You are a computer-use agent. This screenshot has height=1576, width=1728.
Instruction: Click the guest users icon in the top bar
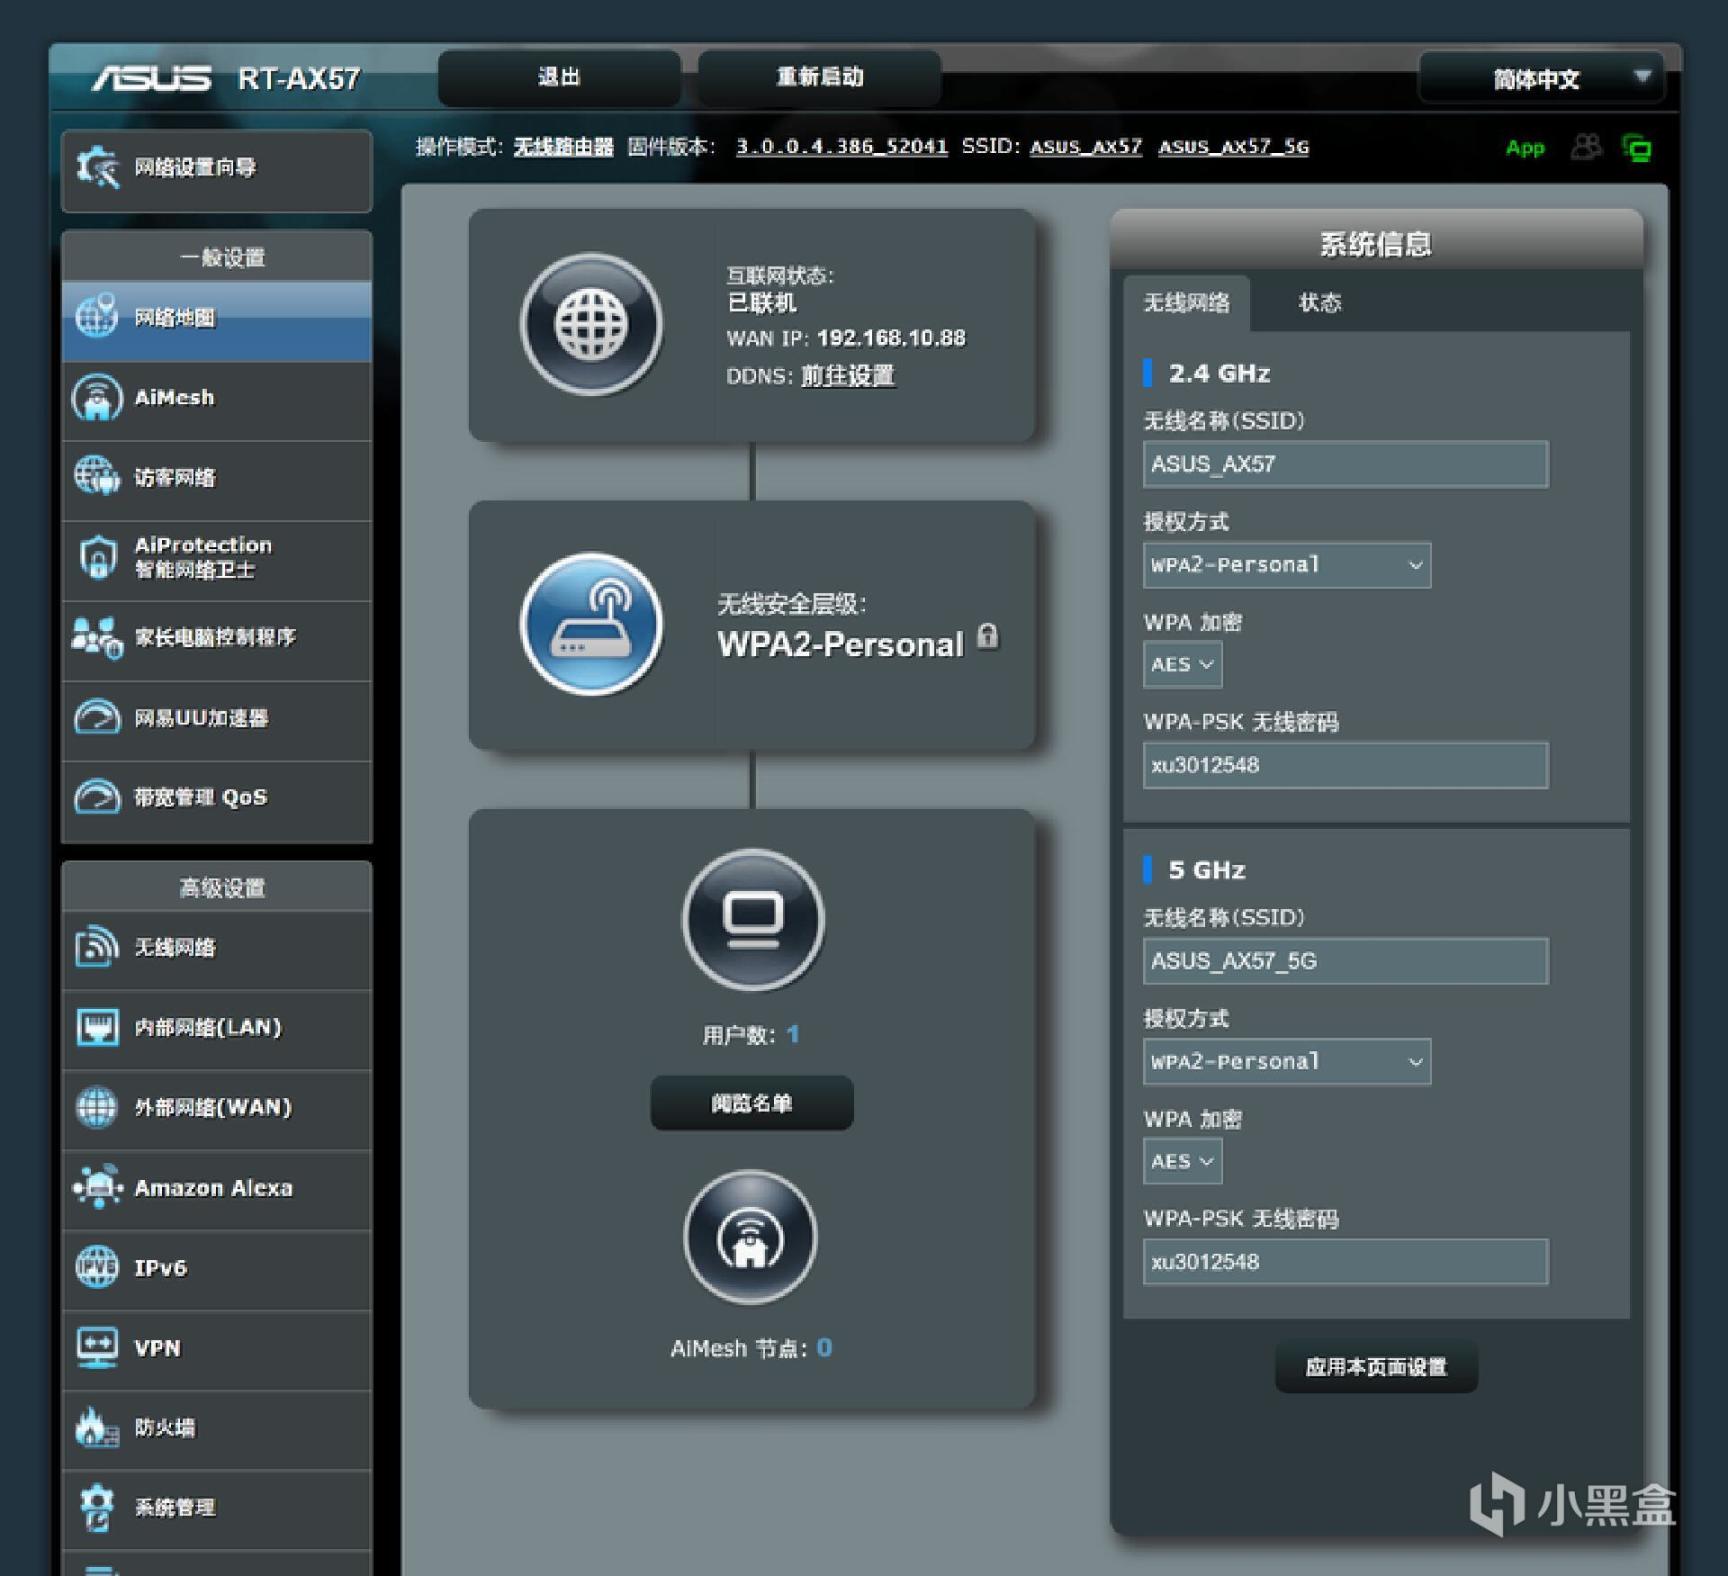click(x=1585, y=148)
